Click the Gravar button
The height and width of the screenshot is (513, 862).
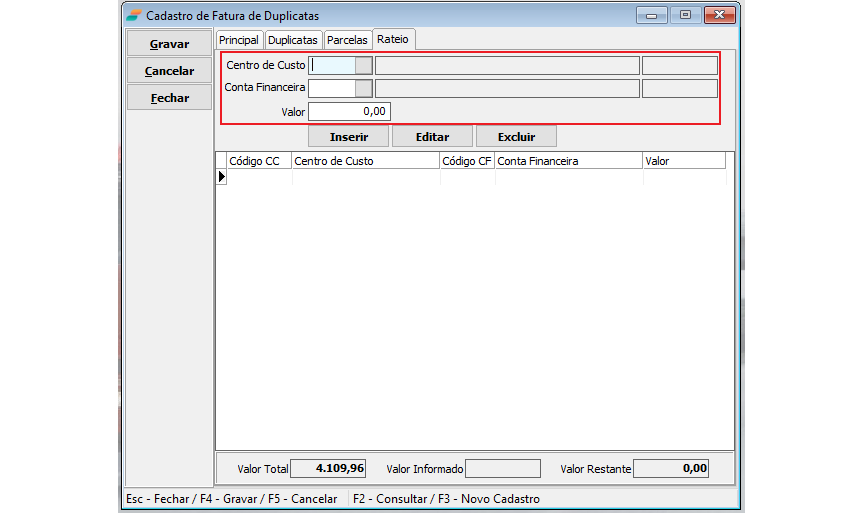point(169,44)
